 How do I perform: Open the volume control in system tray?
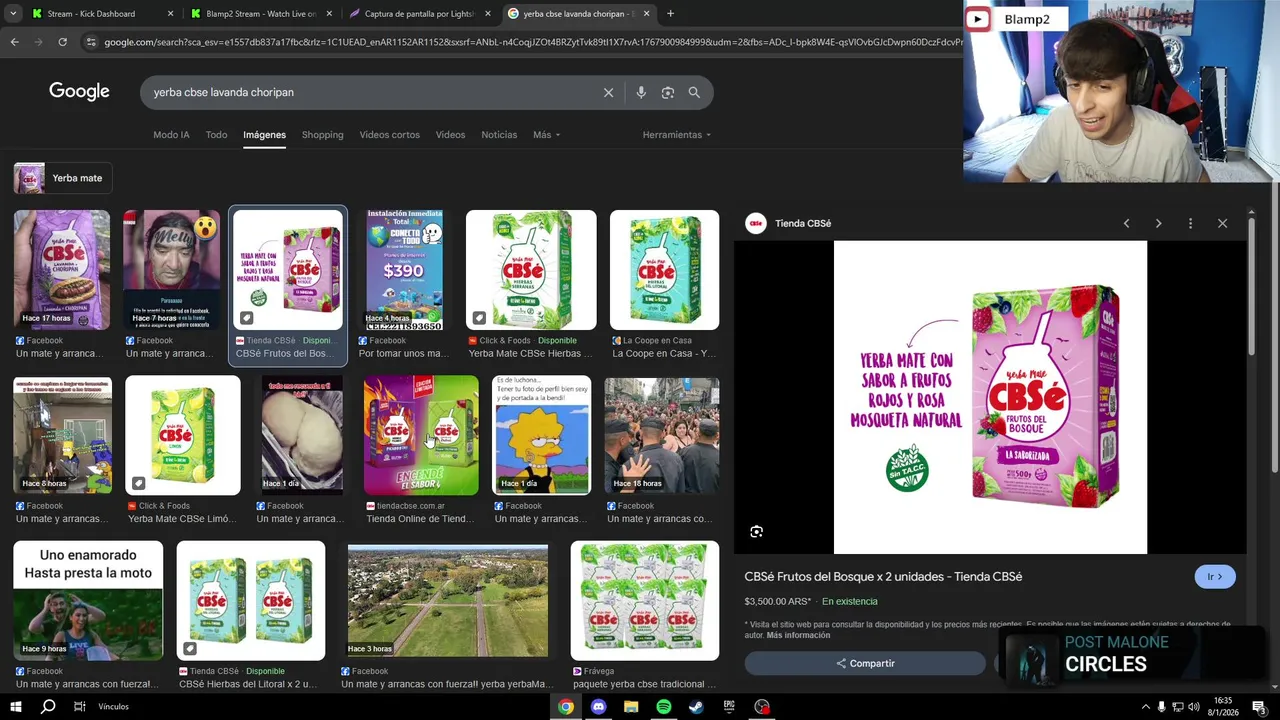tap(1195, 707)
